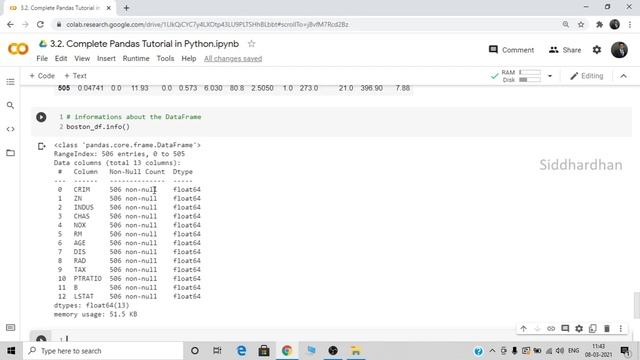Click the notebook title to rename
Screen dimensions: 640x360
point(144,44)
